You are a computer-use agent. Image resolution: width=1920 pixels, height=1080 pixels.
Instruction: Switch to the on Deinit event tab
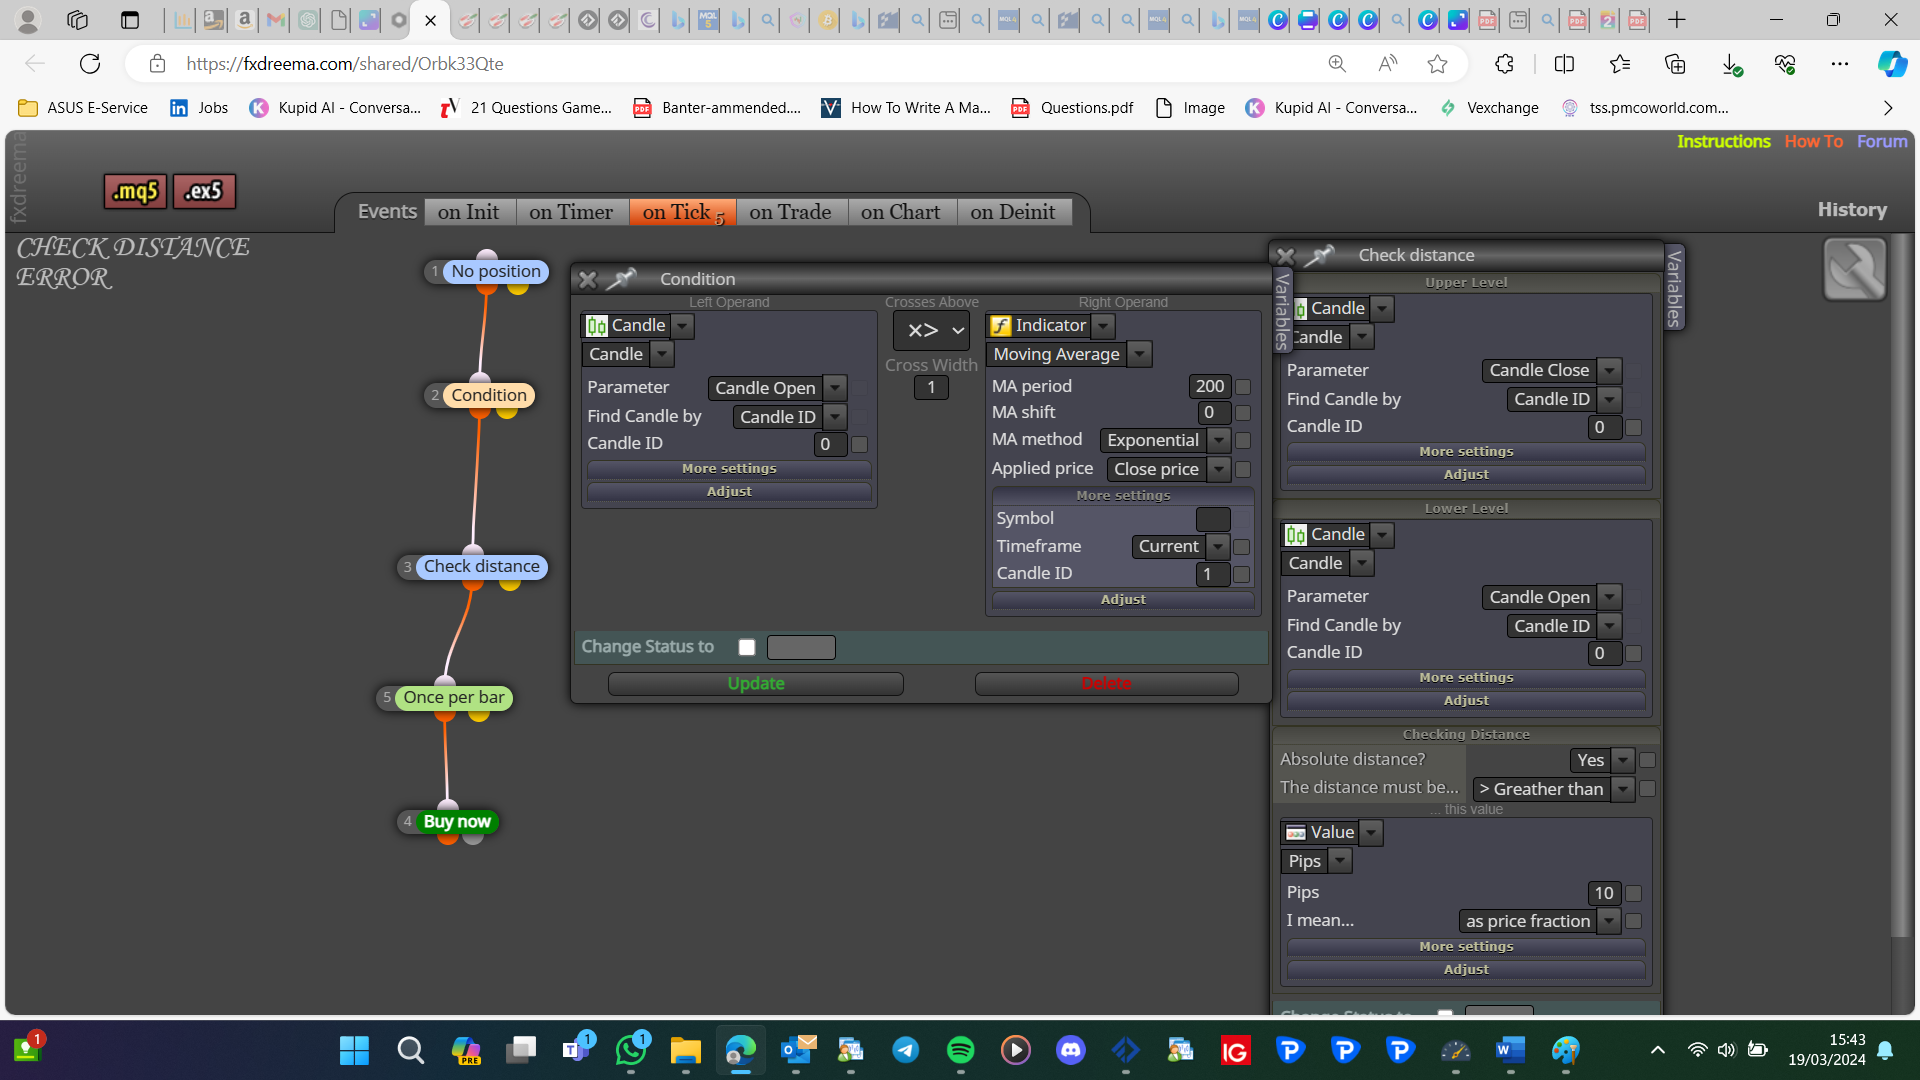coord(1013,212)
